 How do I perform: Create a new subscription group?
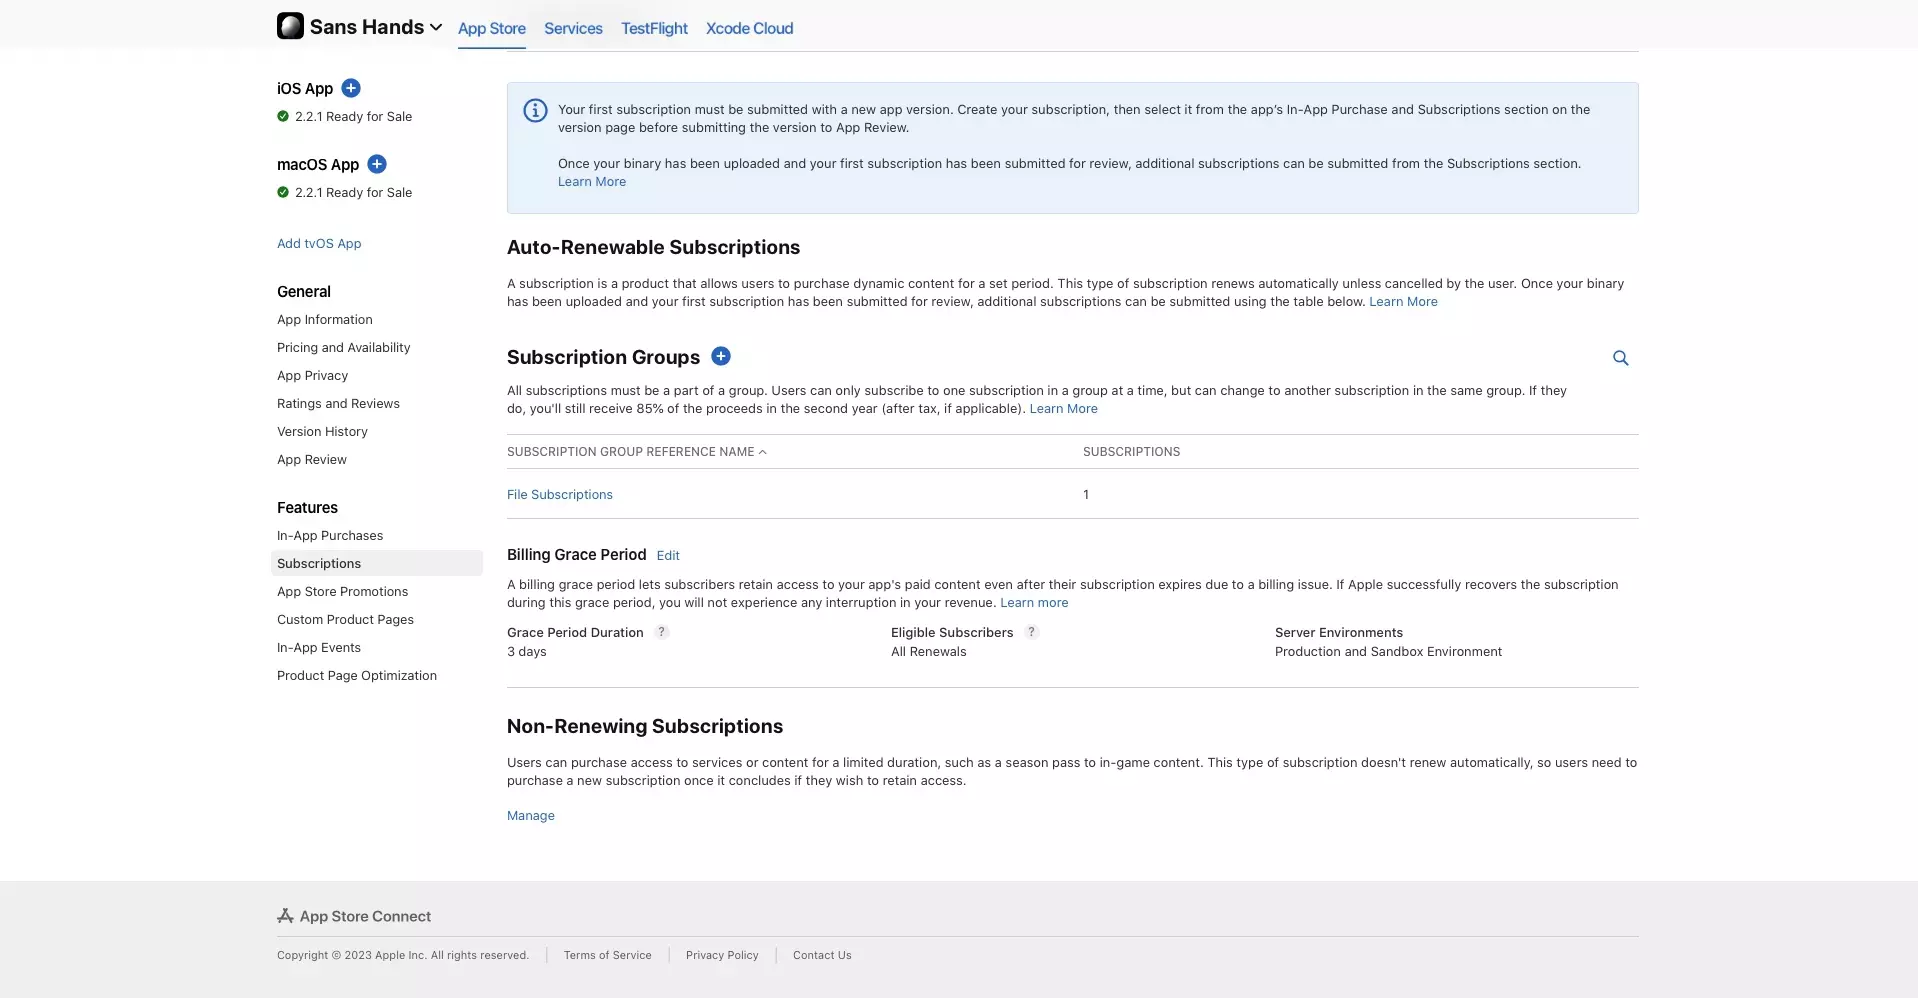[x=721, y=356]
